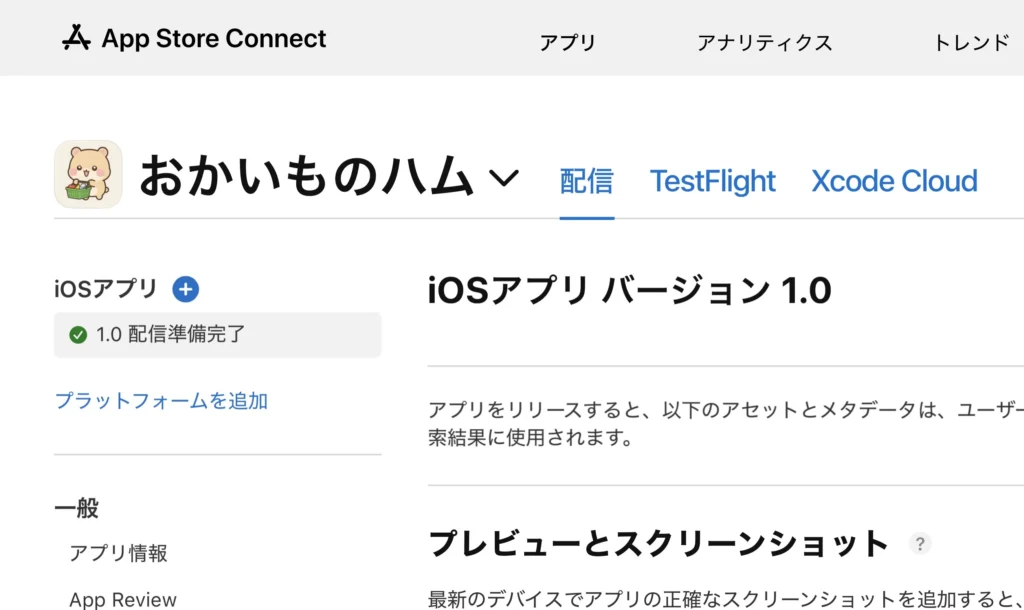Expand the iOSアプリ version list
This screenshot has width=1024, height=610.
(105, 288)
